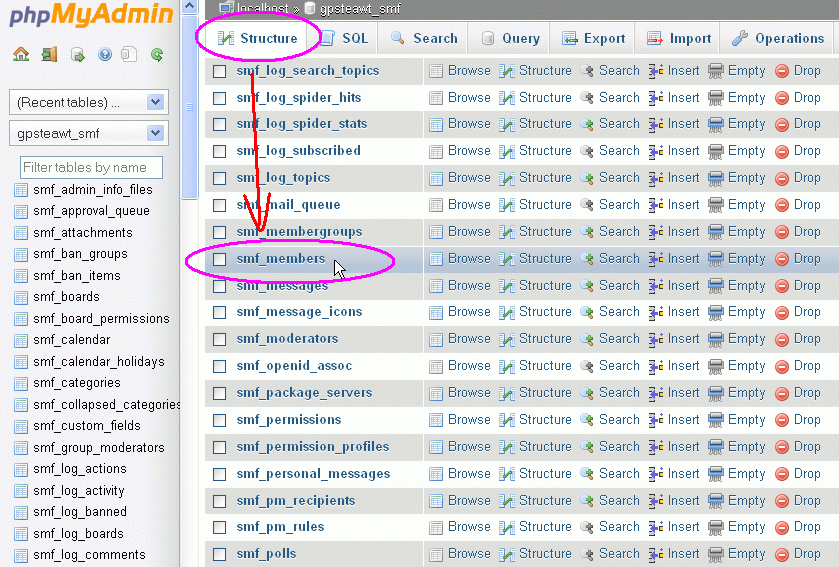Open smf_categories in sidebar list
This screenshot has height=567, width=839.
[x=77, y=383]
